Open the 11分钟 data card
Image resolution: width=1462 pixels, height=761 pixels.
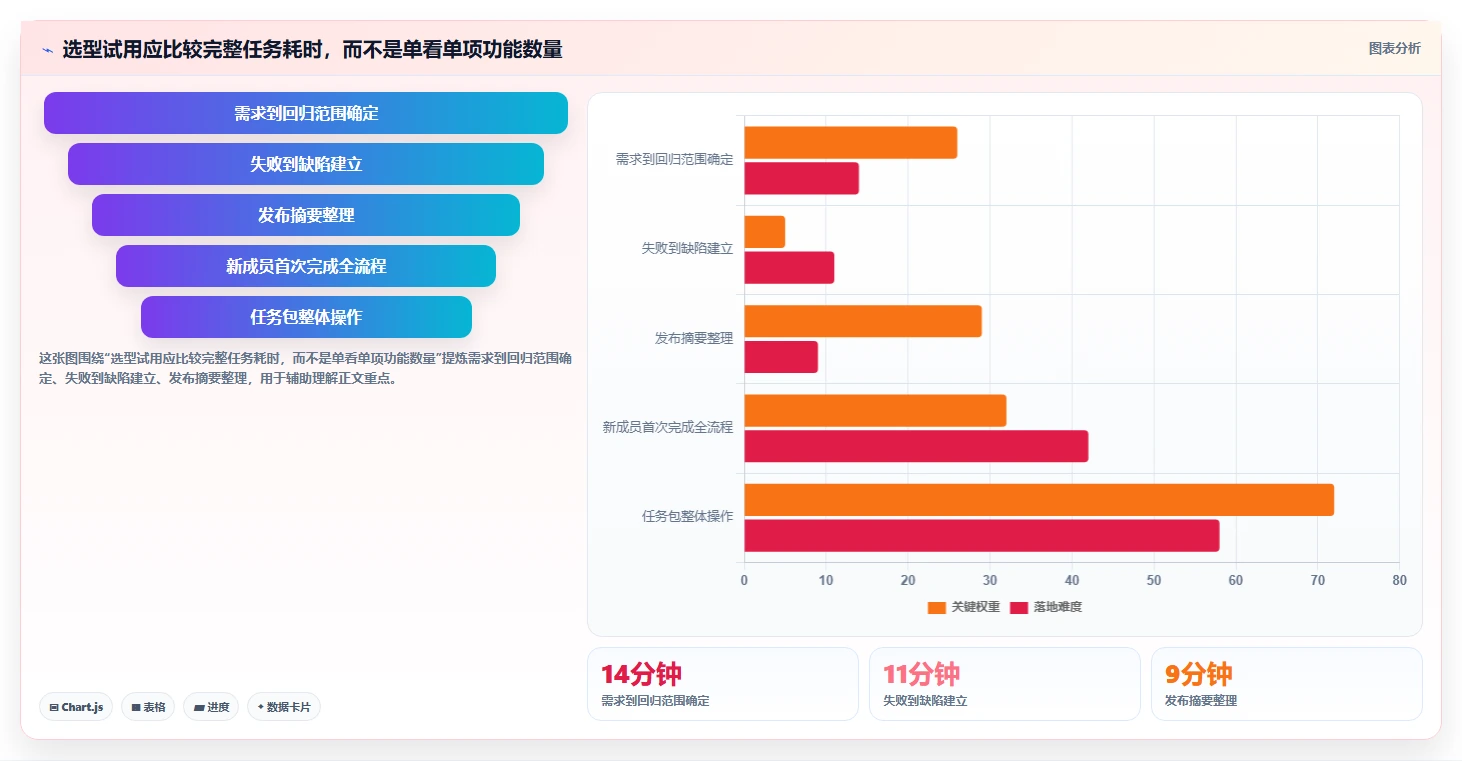[1004, 684]
